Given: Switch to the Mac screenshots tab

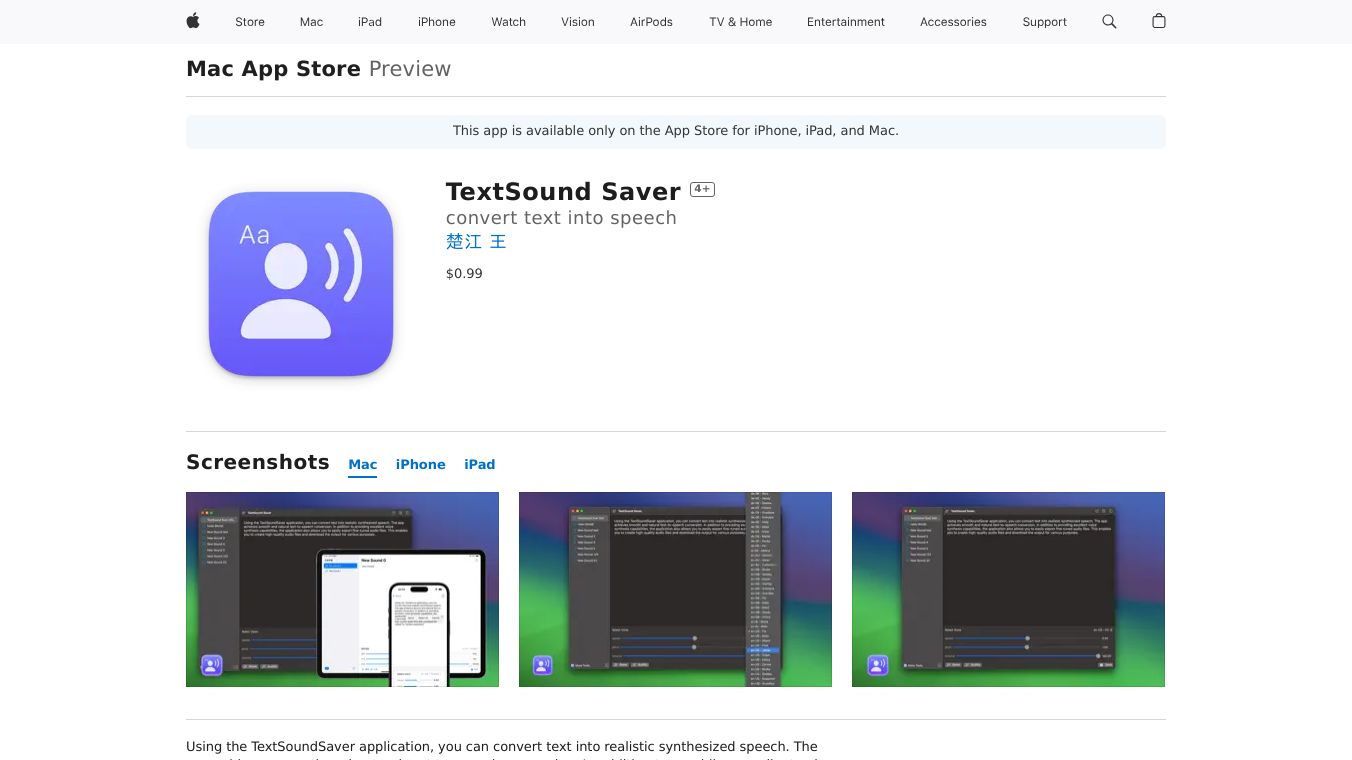Looking at the screenshot, I should [x=363, y=465].
